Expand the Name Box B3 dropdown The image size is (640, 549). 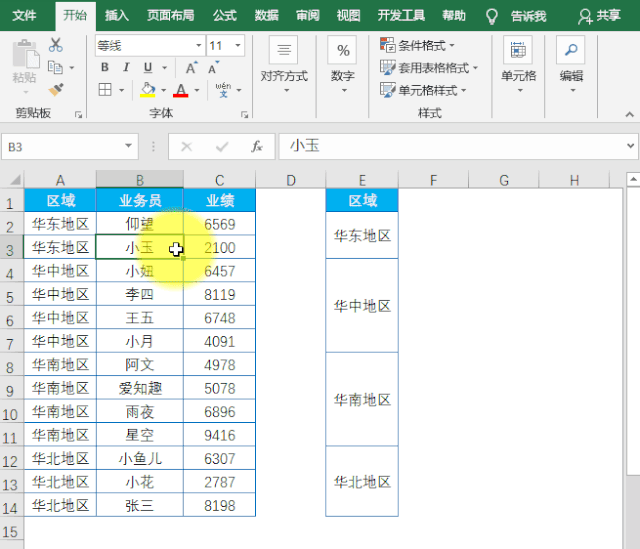click(129, 147)
